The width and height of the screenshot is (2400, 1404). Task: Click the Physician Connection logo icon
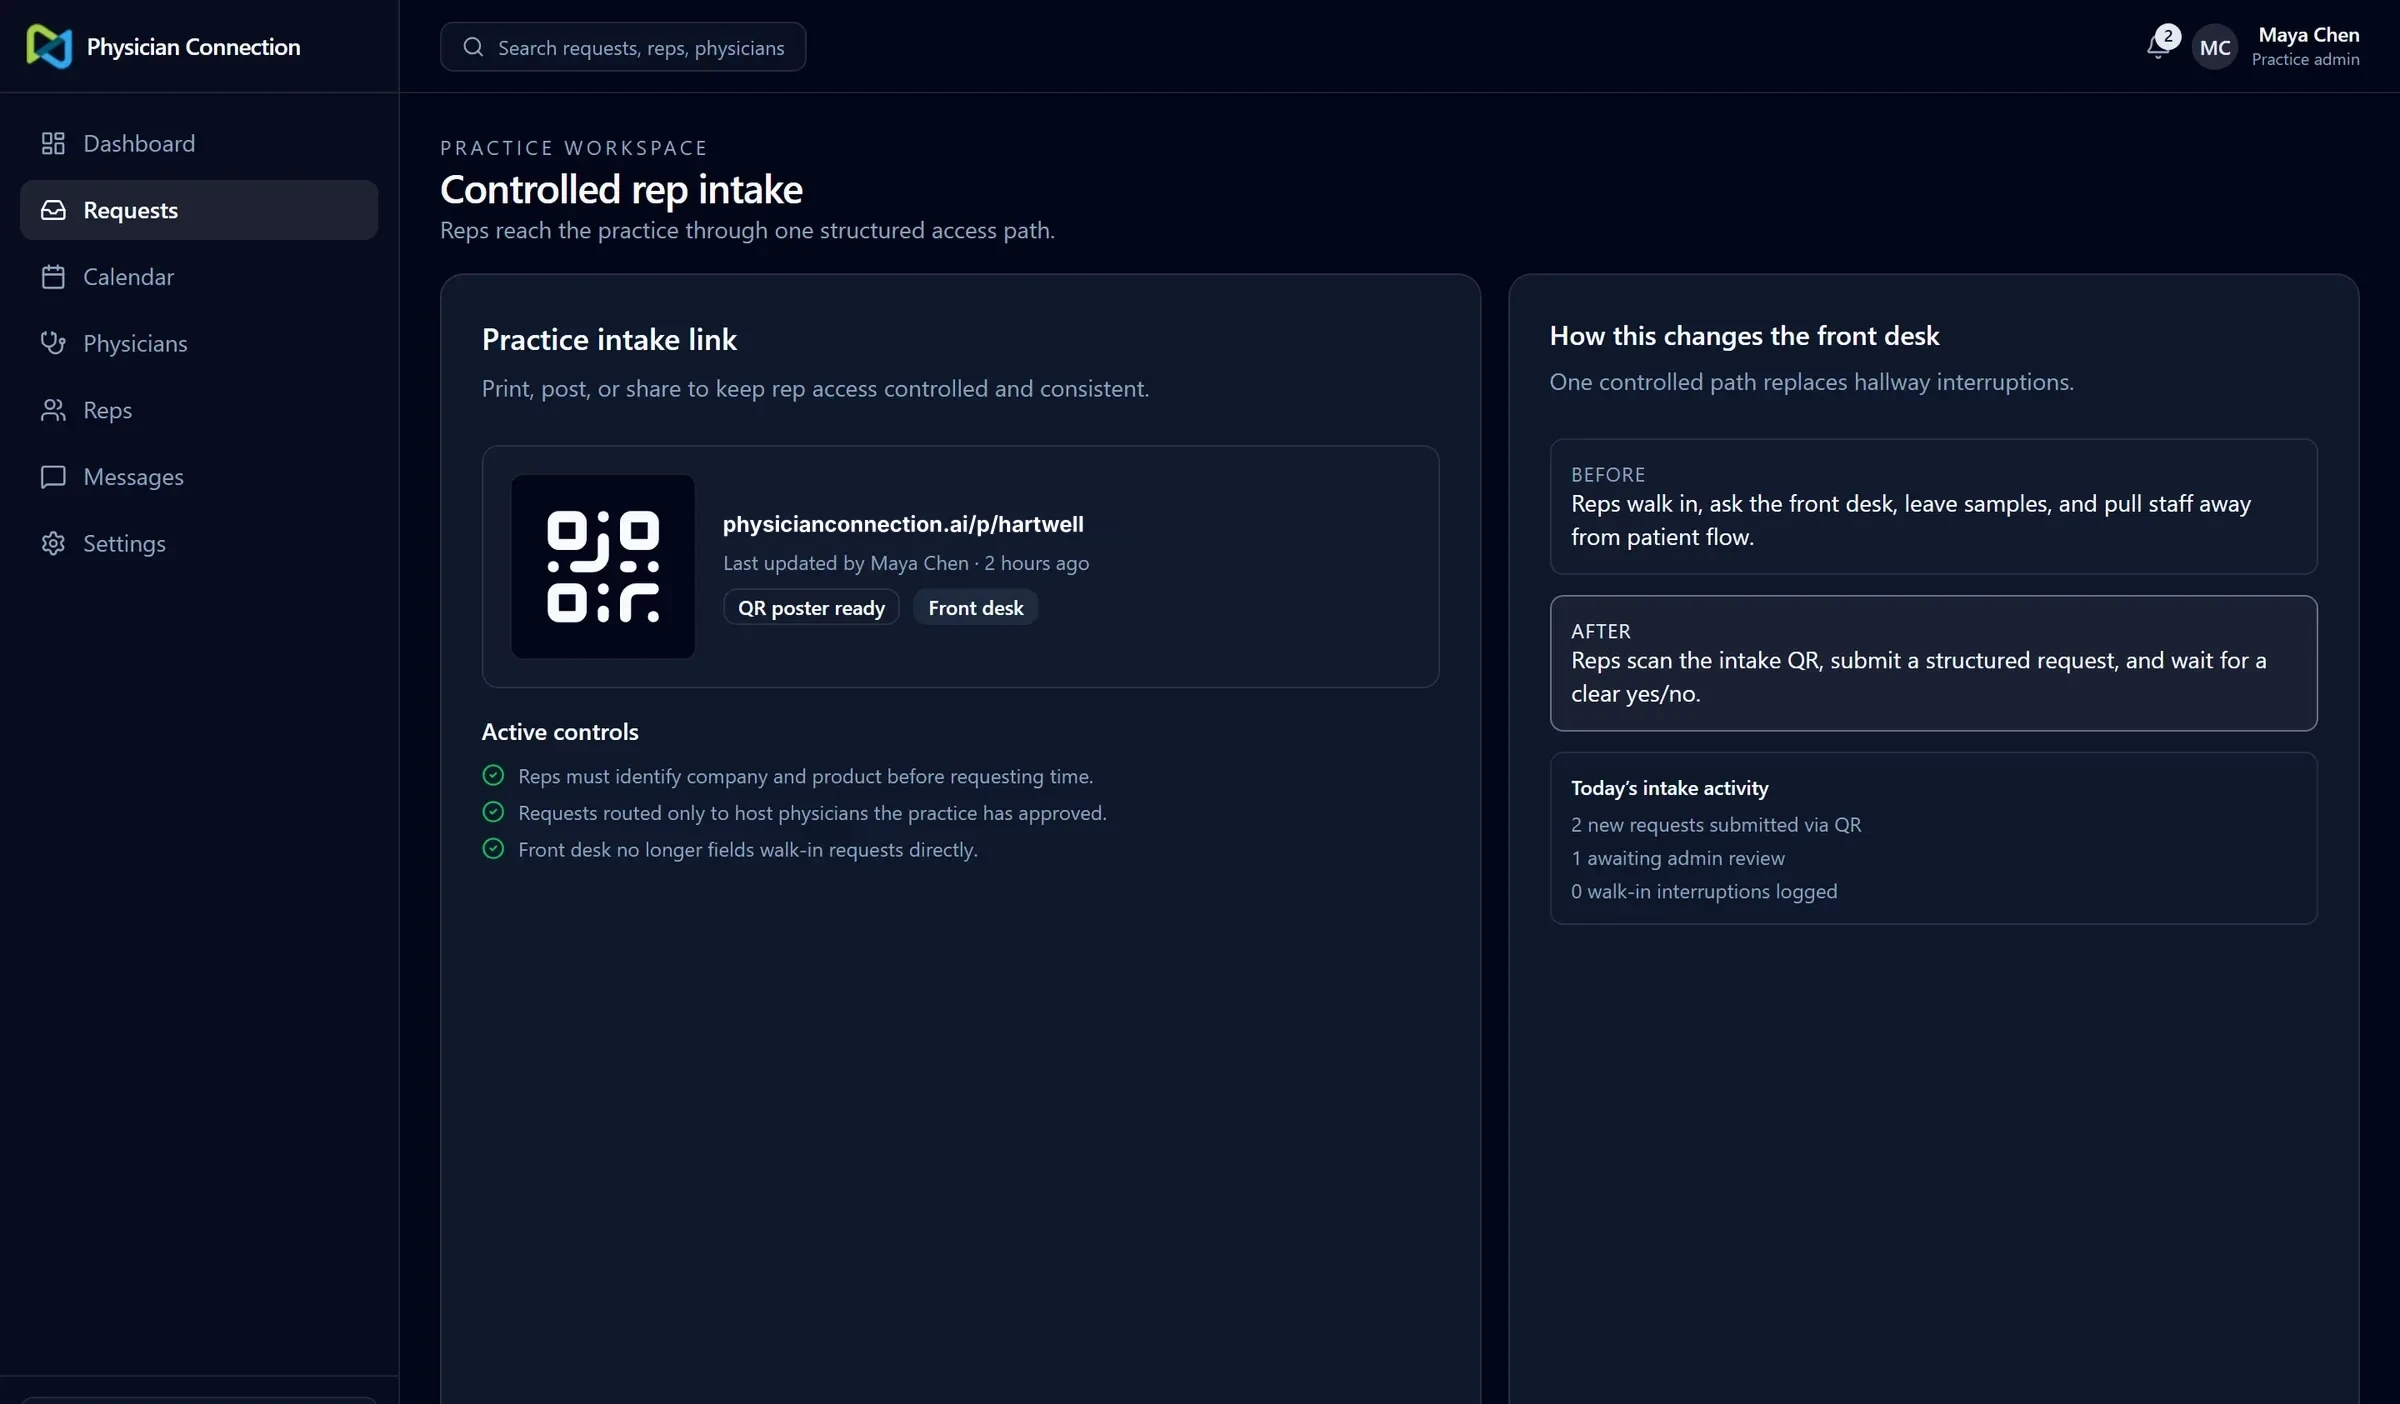click(49, 47)
